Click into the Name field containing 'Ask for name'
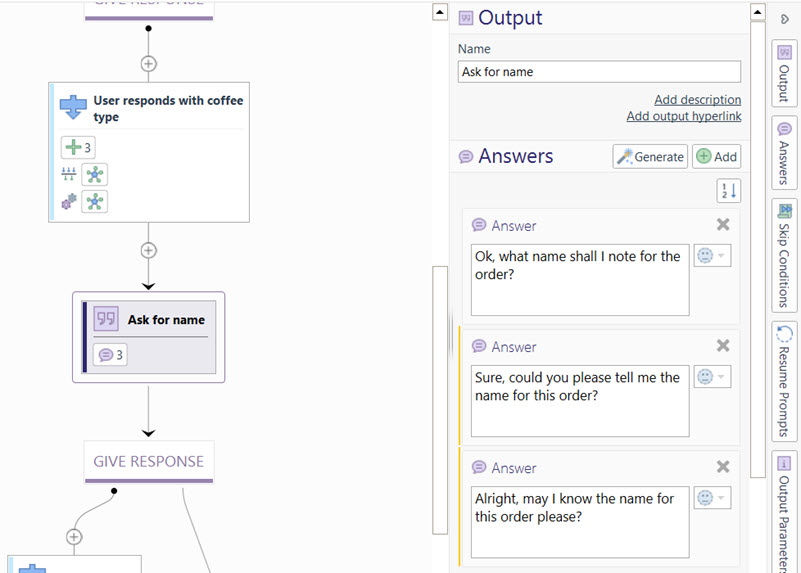The image size is (801, 573). [x=599, y=72]
